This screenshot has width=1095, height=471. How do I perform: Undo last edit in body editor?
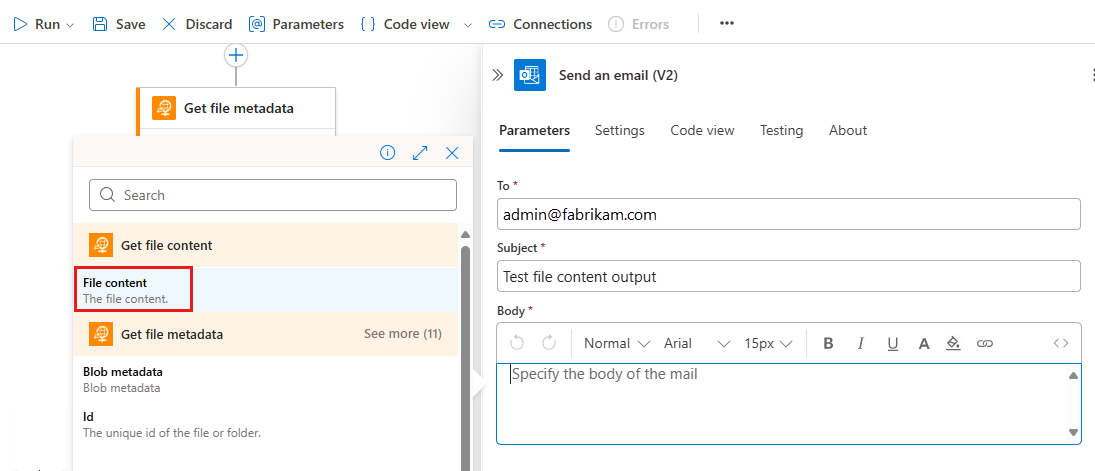click(x=517, y=343)
